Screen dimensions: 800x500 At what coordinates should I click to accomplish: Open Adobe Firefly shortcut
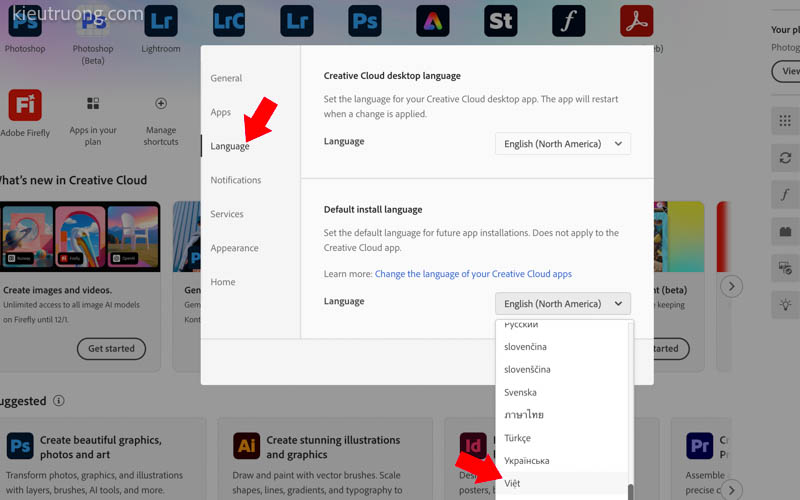tap(25, 105)
